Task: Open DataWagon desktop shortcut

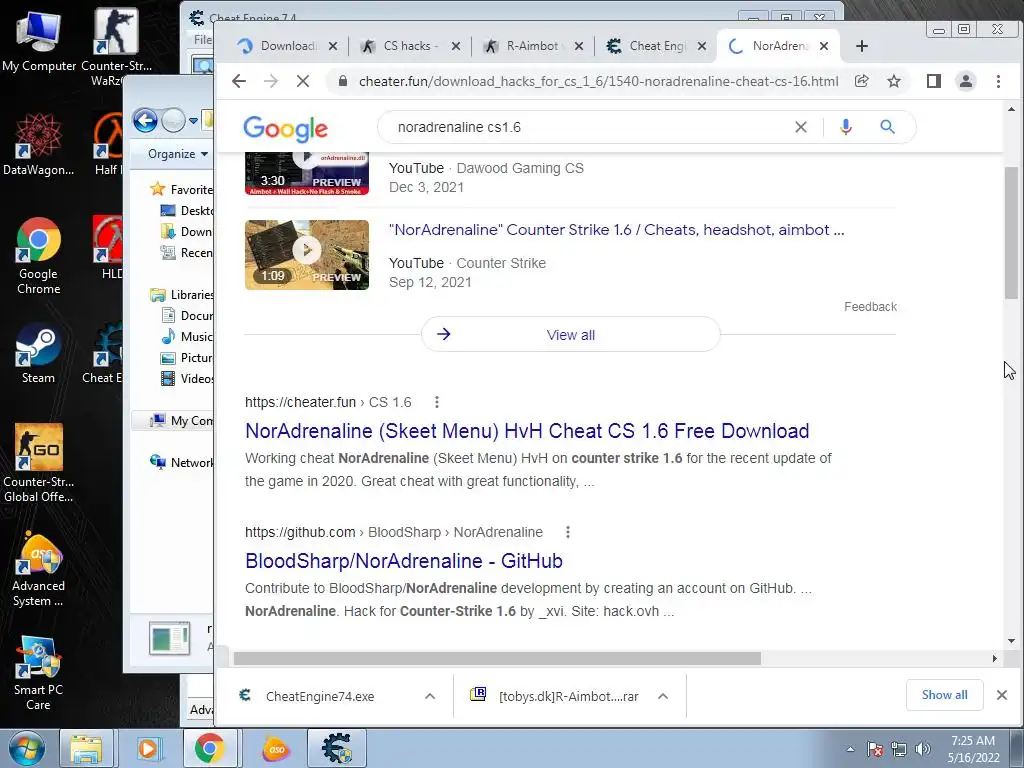Action: (x=39, y=144)
